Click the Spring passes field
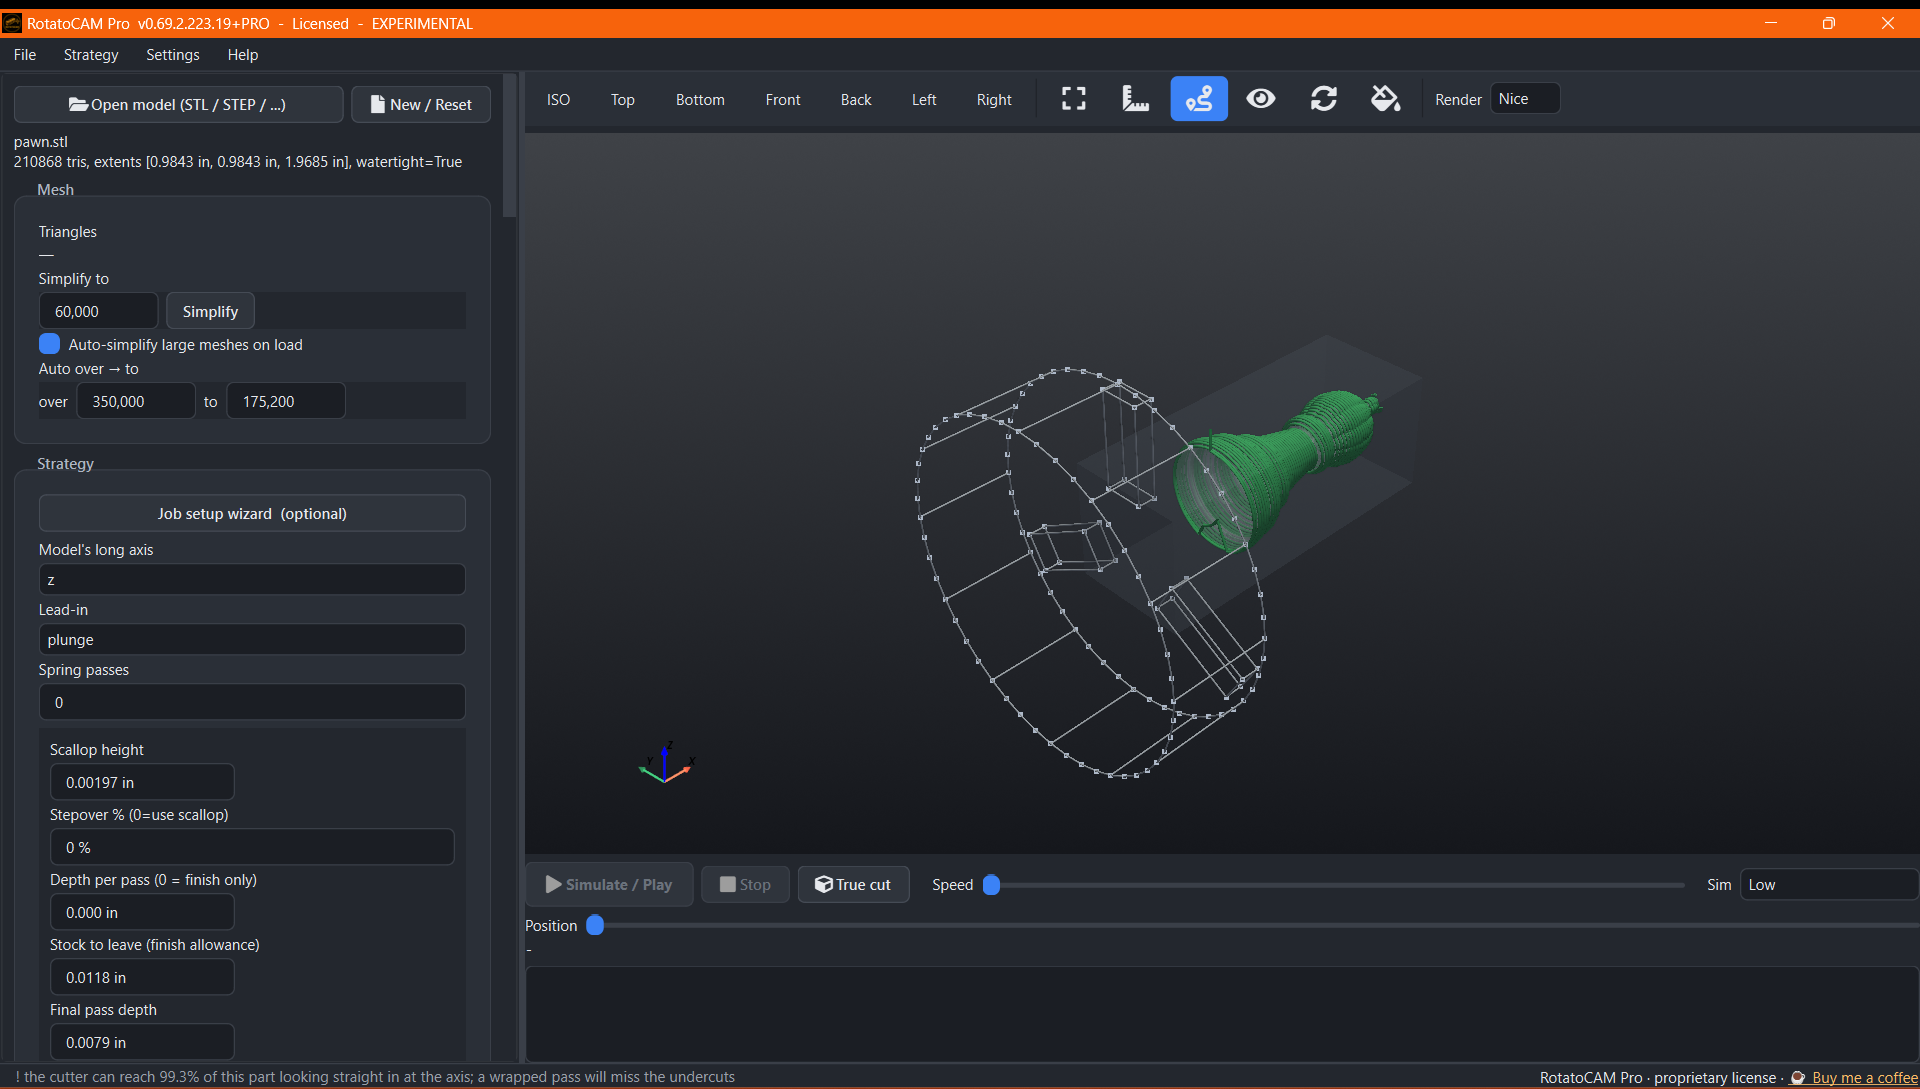The image size is (1920, 1089). [x=252, y=702]
